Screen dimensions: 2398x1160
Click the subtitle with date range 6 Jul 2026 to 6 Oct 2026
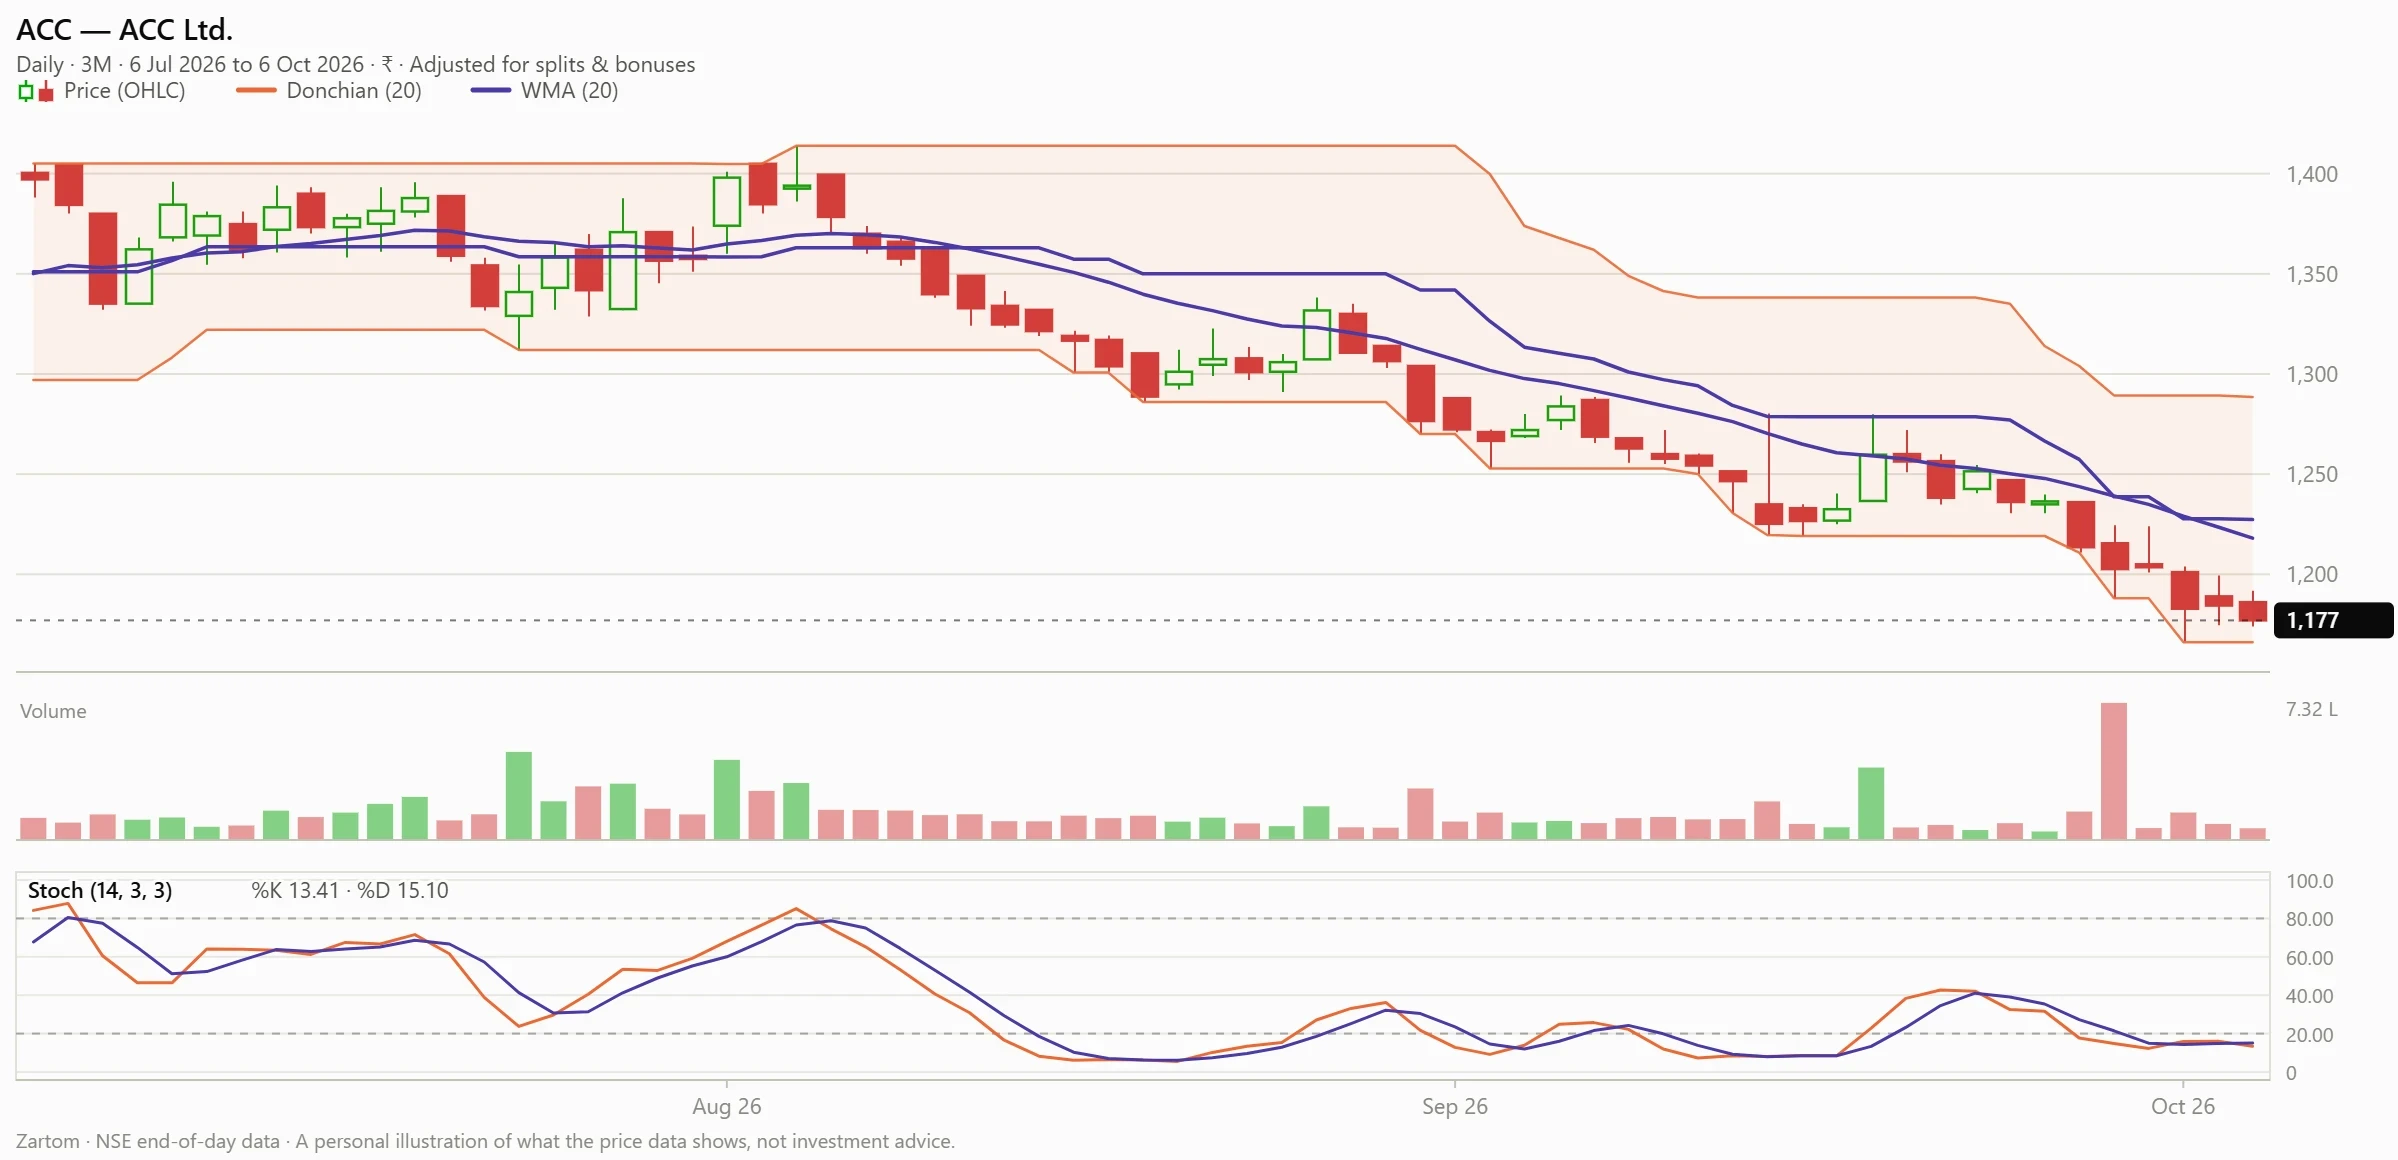[x=356, y=64]
